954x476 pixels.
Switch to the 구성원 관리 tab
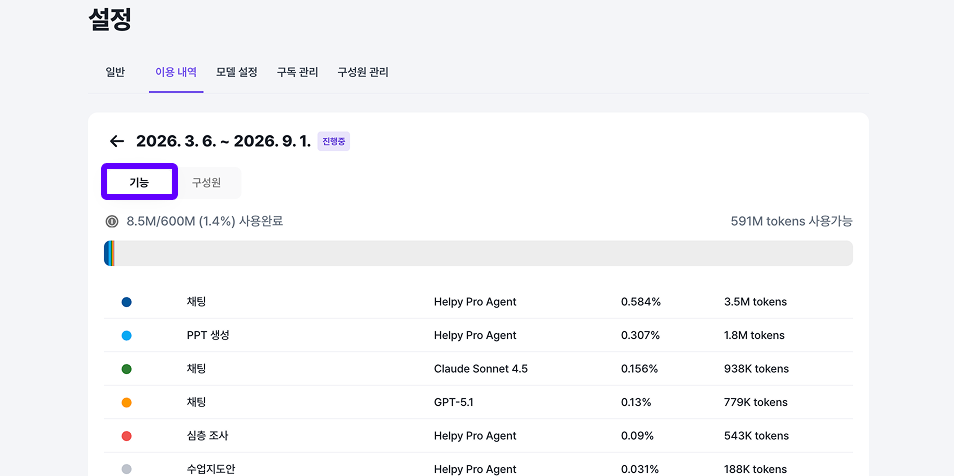click(x=363, y=72)
